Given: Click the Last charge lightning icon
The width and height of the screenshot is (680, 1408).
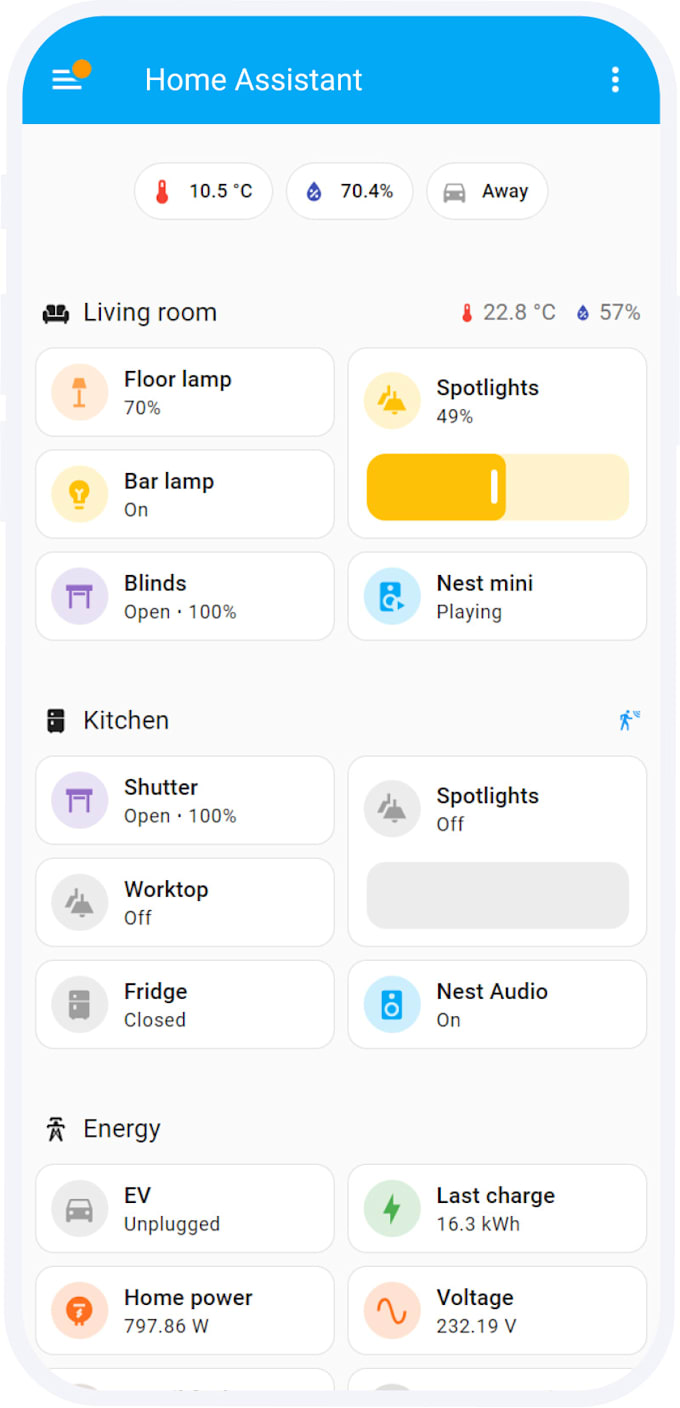Looking at the screenshot, I should 392,1208.
